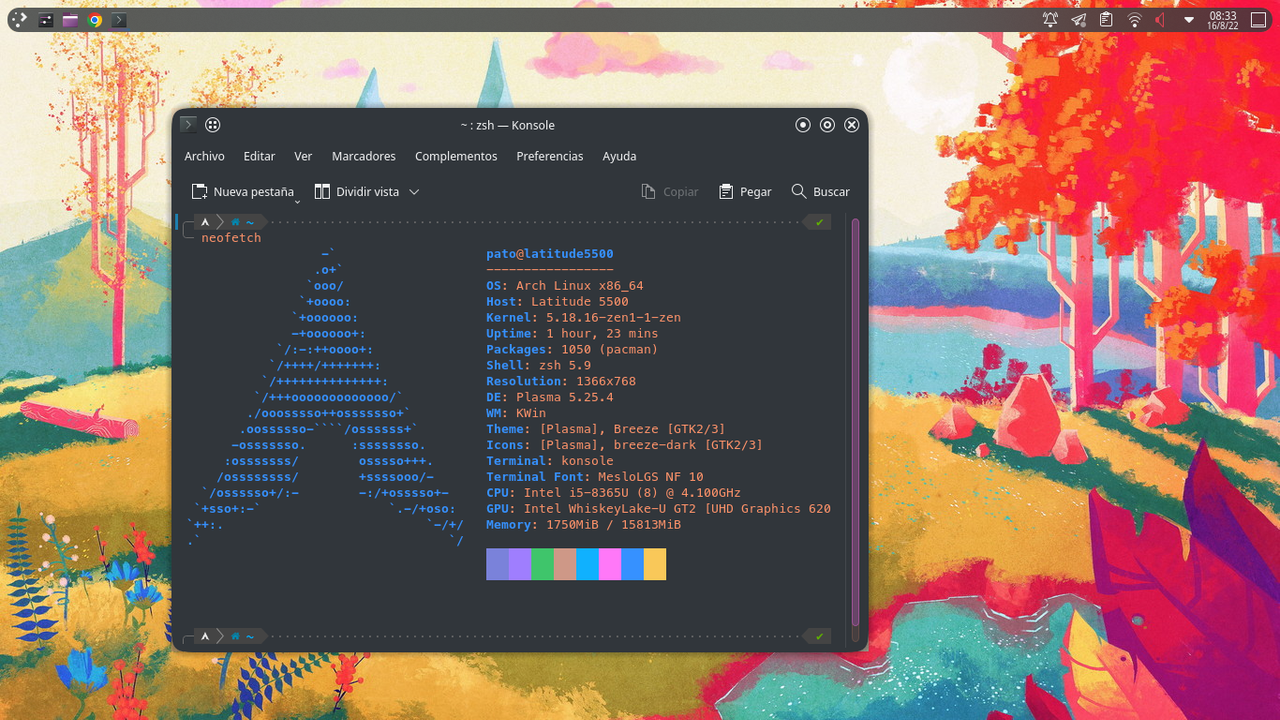1280x720 pixels.
Task: Open the Ver menu
Action: pyautogui.click(x=303, y=156)
